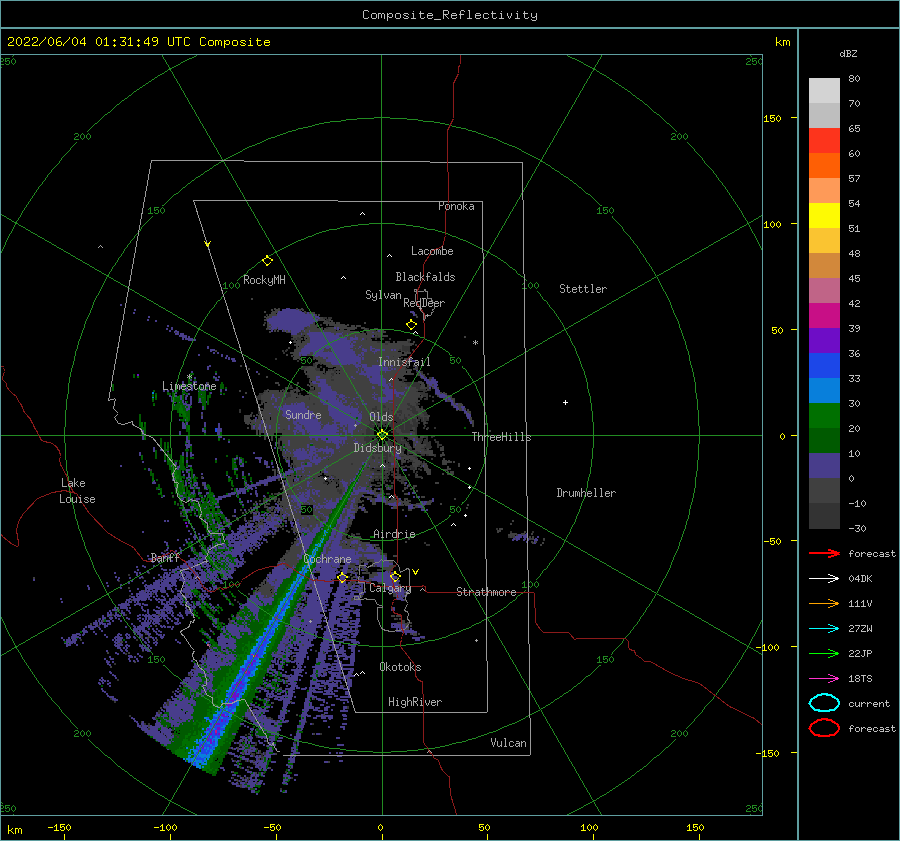Click the Blackfalds city label
The image size is (900, 841).
click(425, 277)
